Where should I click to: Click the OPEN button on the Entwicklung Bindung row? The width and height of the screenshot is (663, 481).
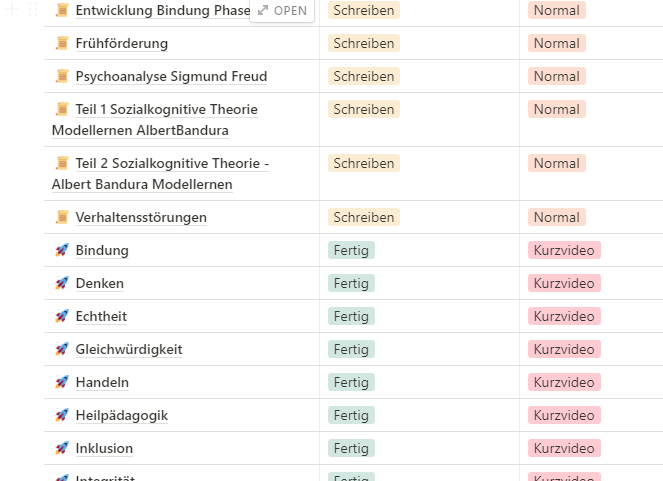click(x=282, y=10)
